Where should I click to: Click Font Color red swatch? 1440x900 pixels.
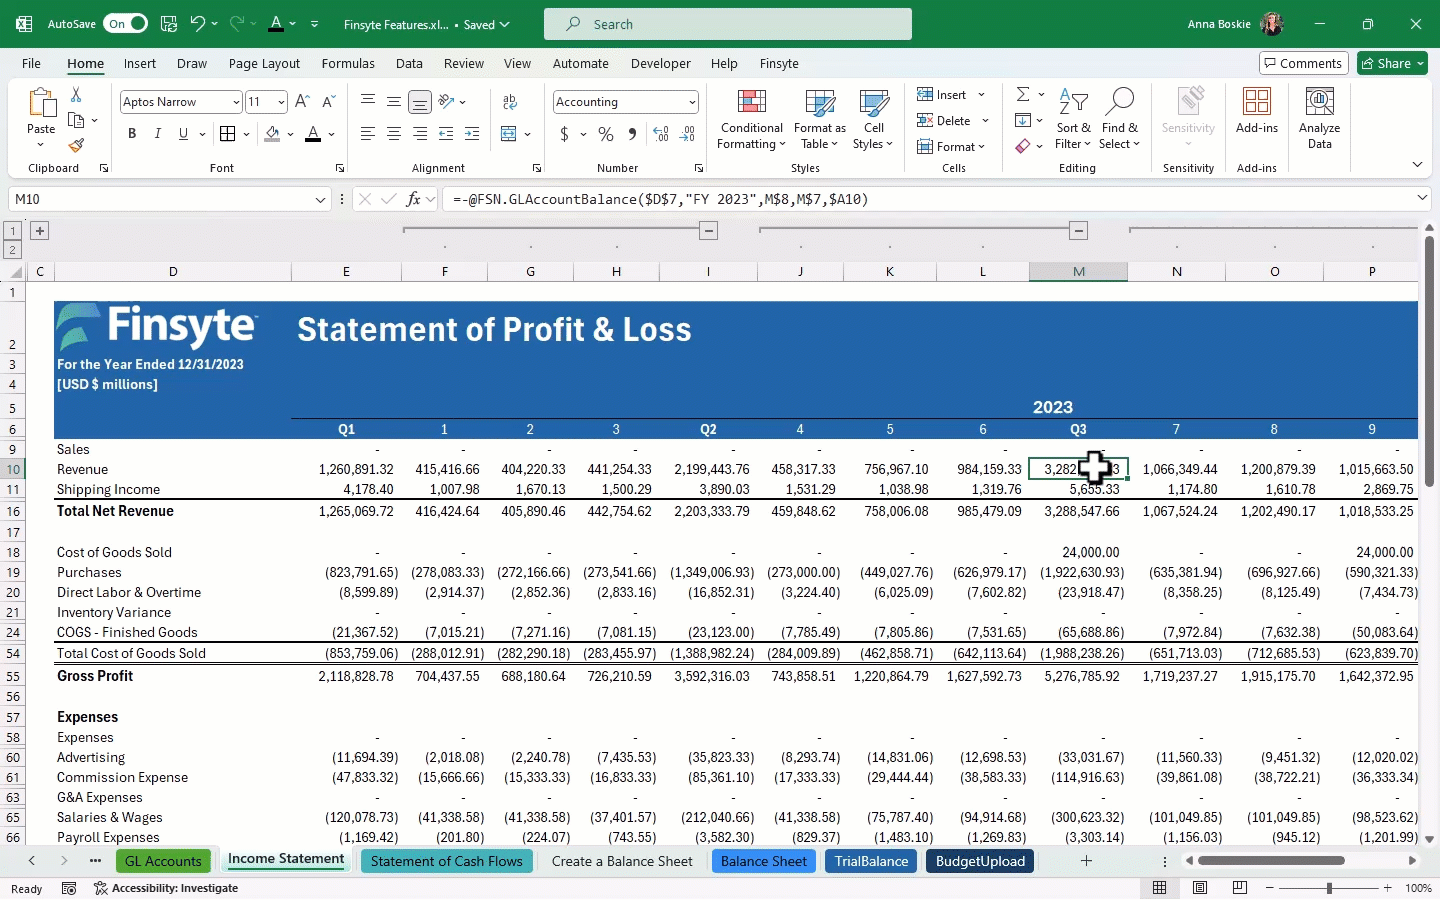(313, 134)
